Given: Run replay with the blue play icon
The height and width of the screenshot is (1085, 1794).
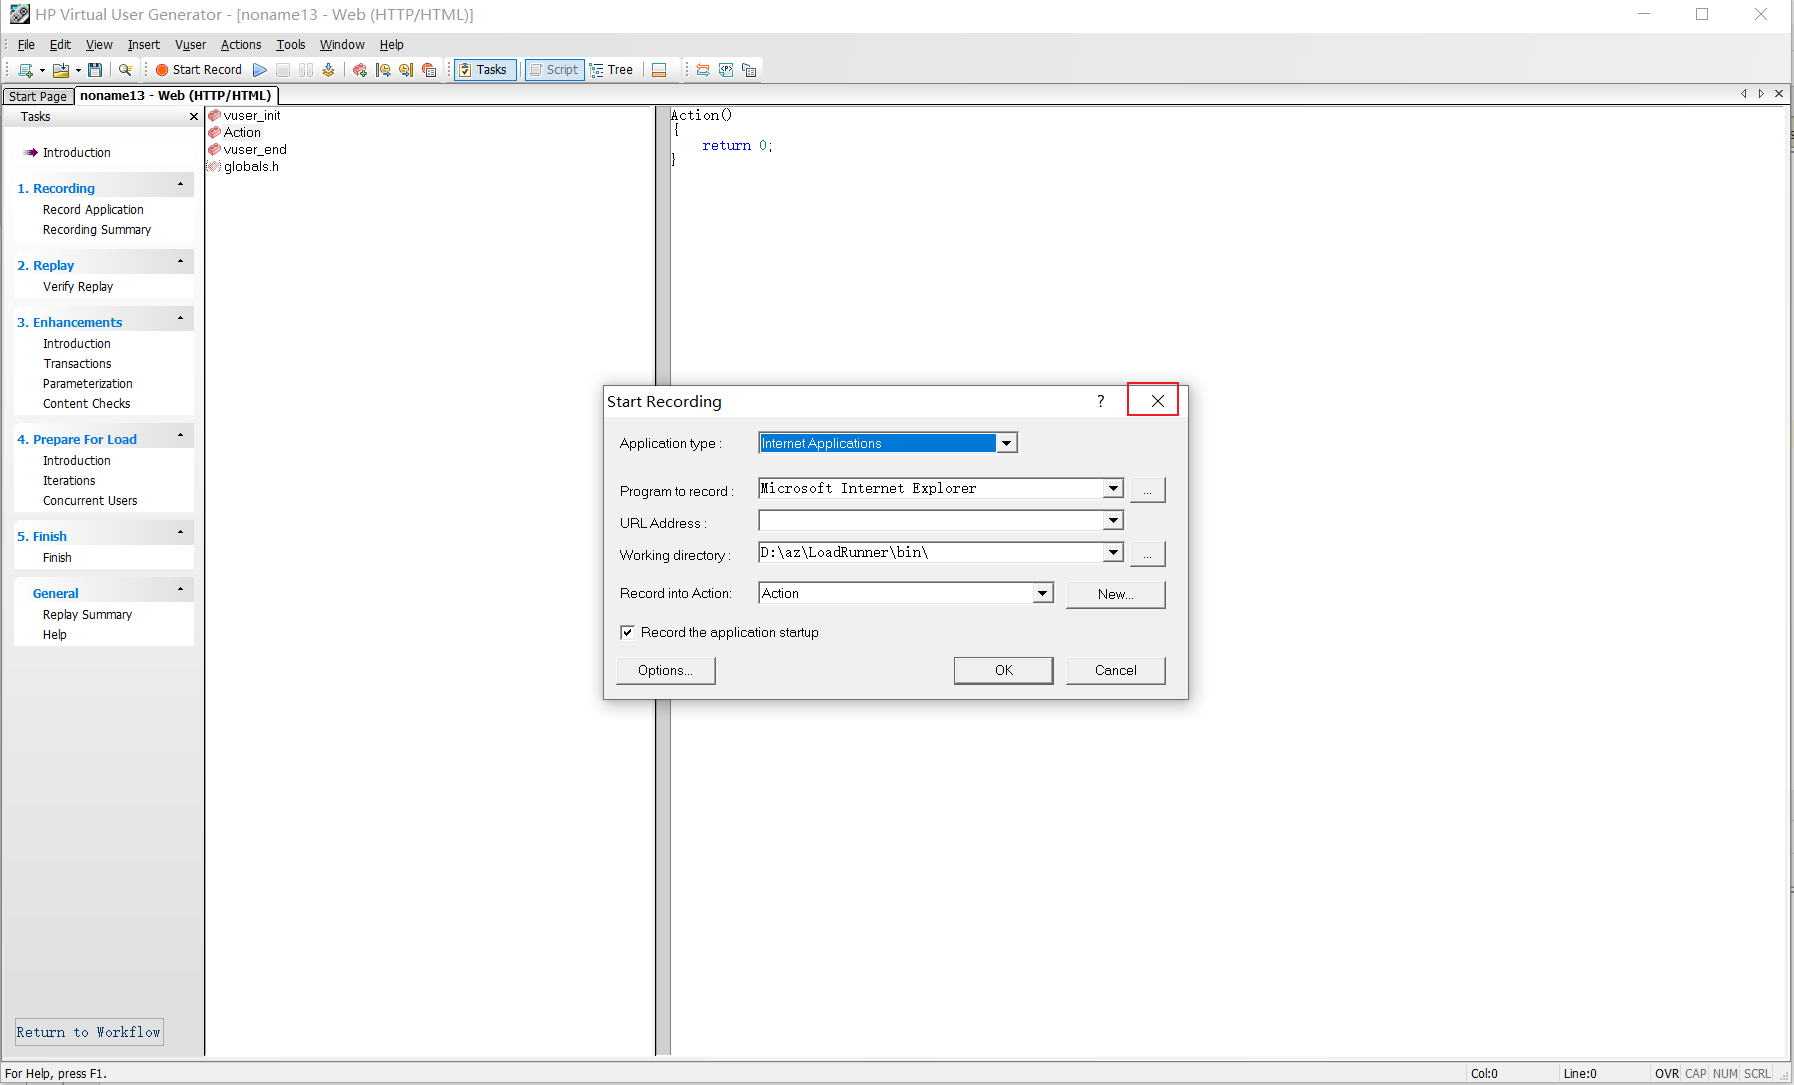Looking at the screenshot, I should (260, 70).
